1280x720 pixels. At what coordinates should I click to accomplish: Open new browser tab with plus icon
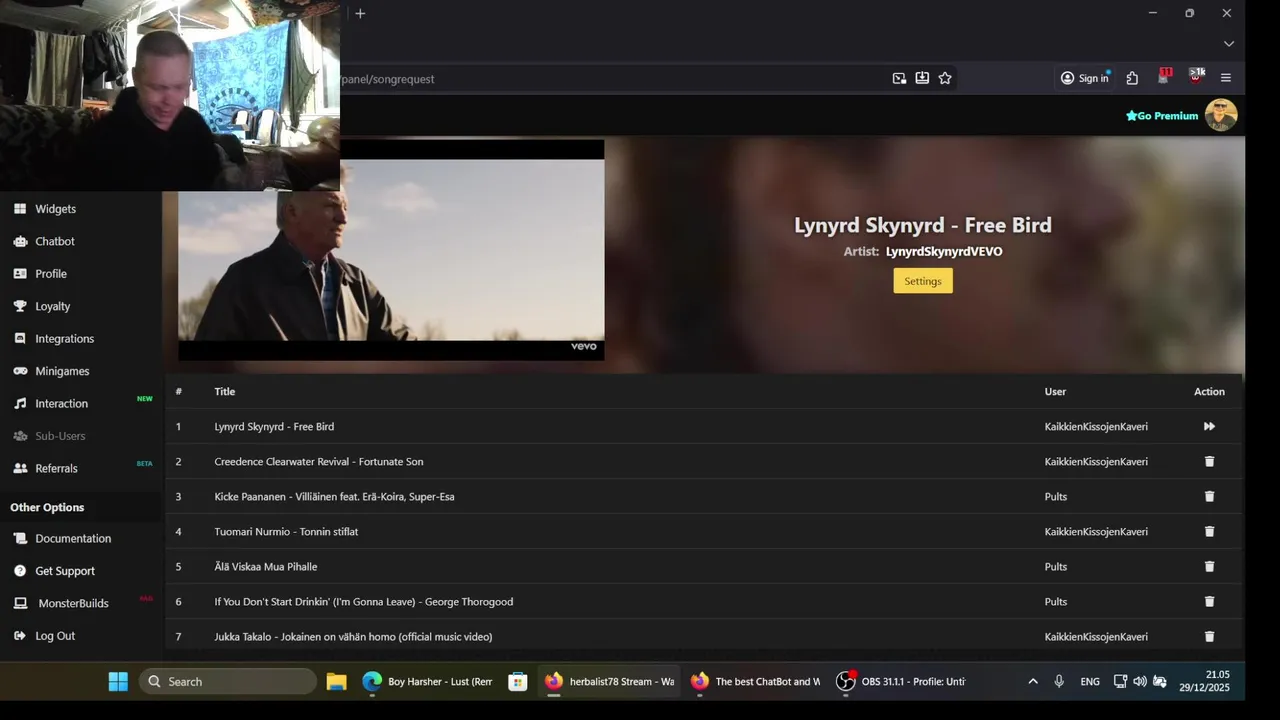click(360, 13)
